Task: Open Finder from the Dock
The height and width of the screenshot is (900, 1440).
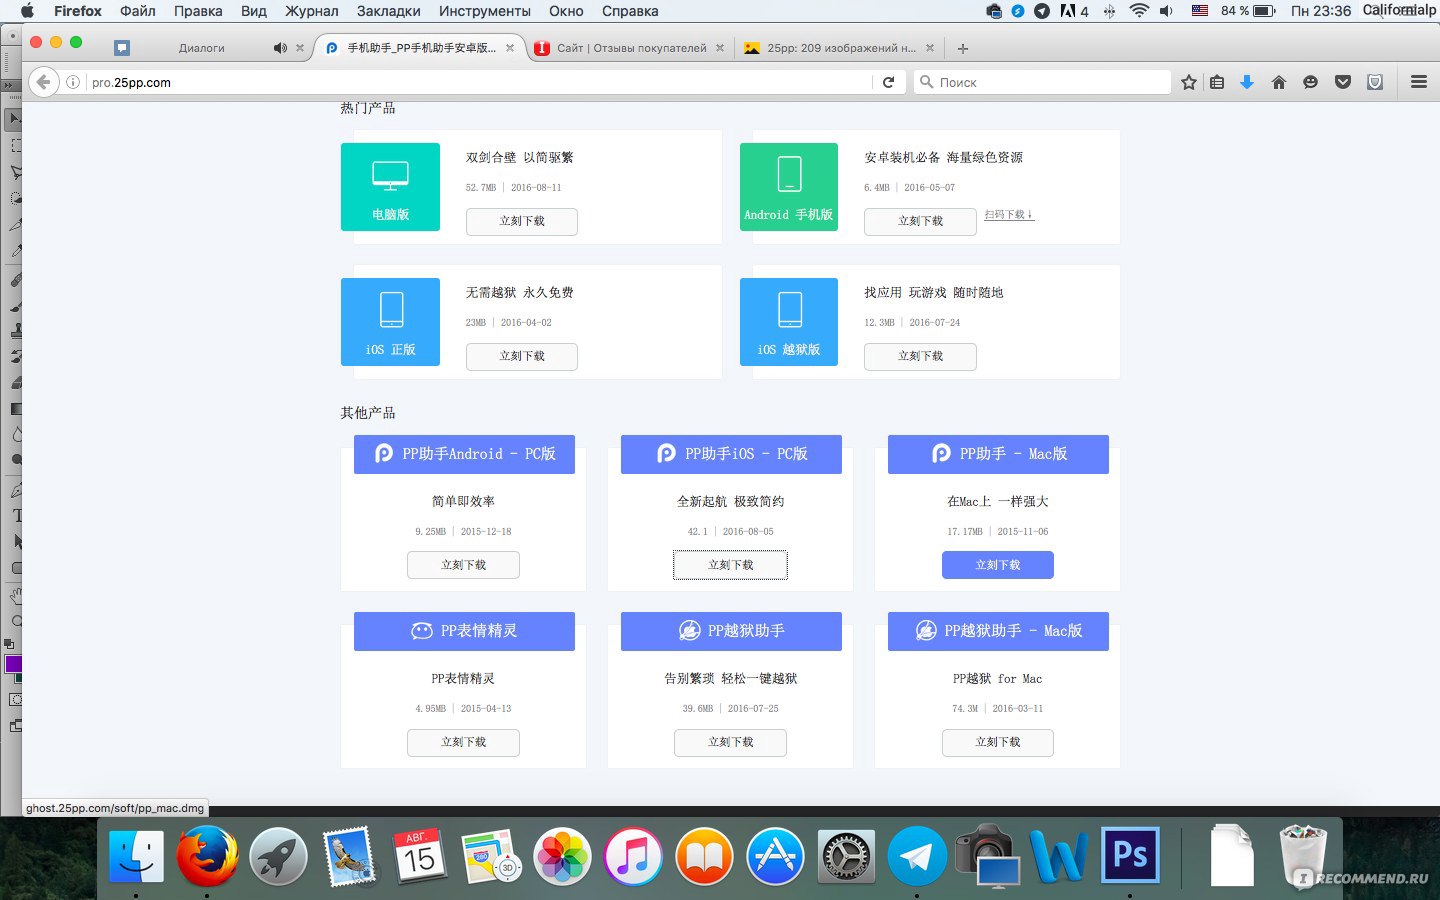Action: click(136, 857)
